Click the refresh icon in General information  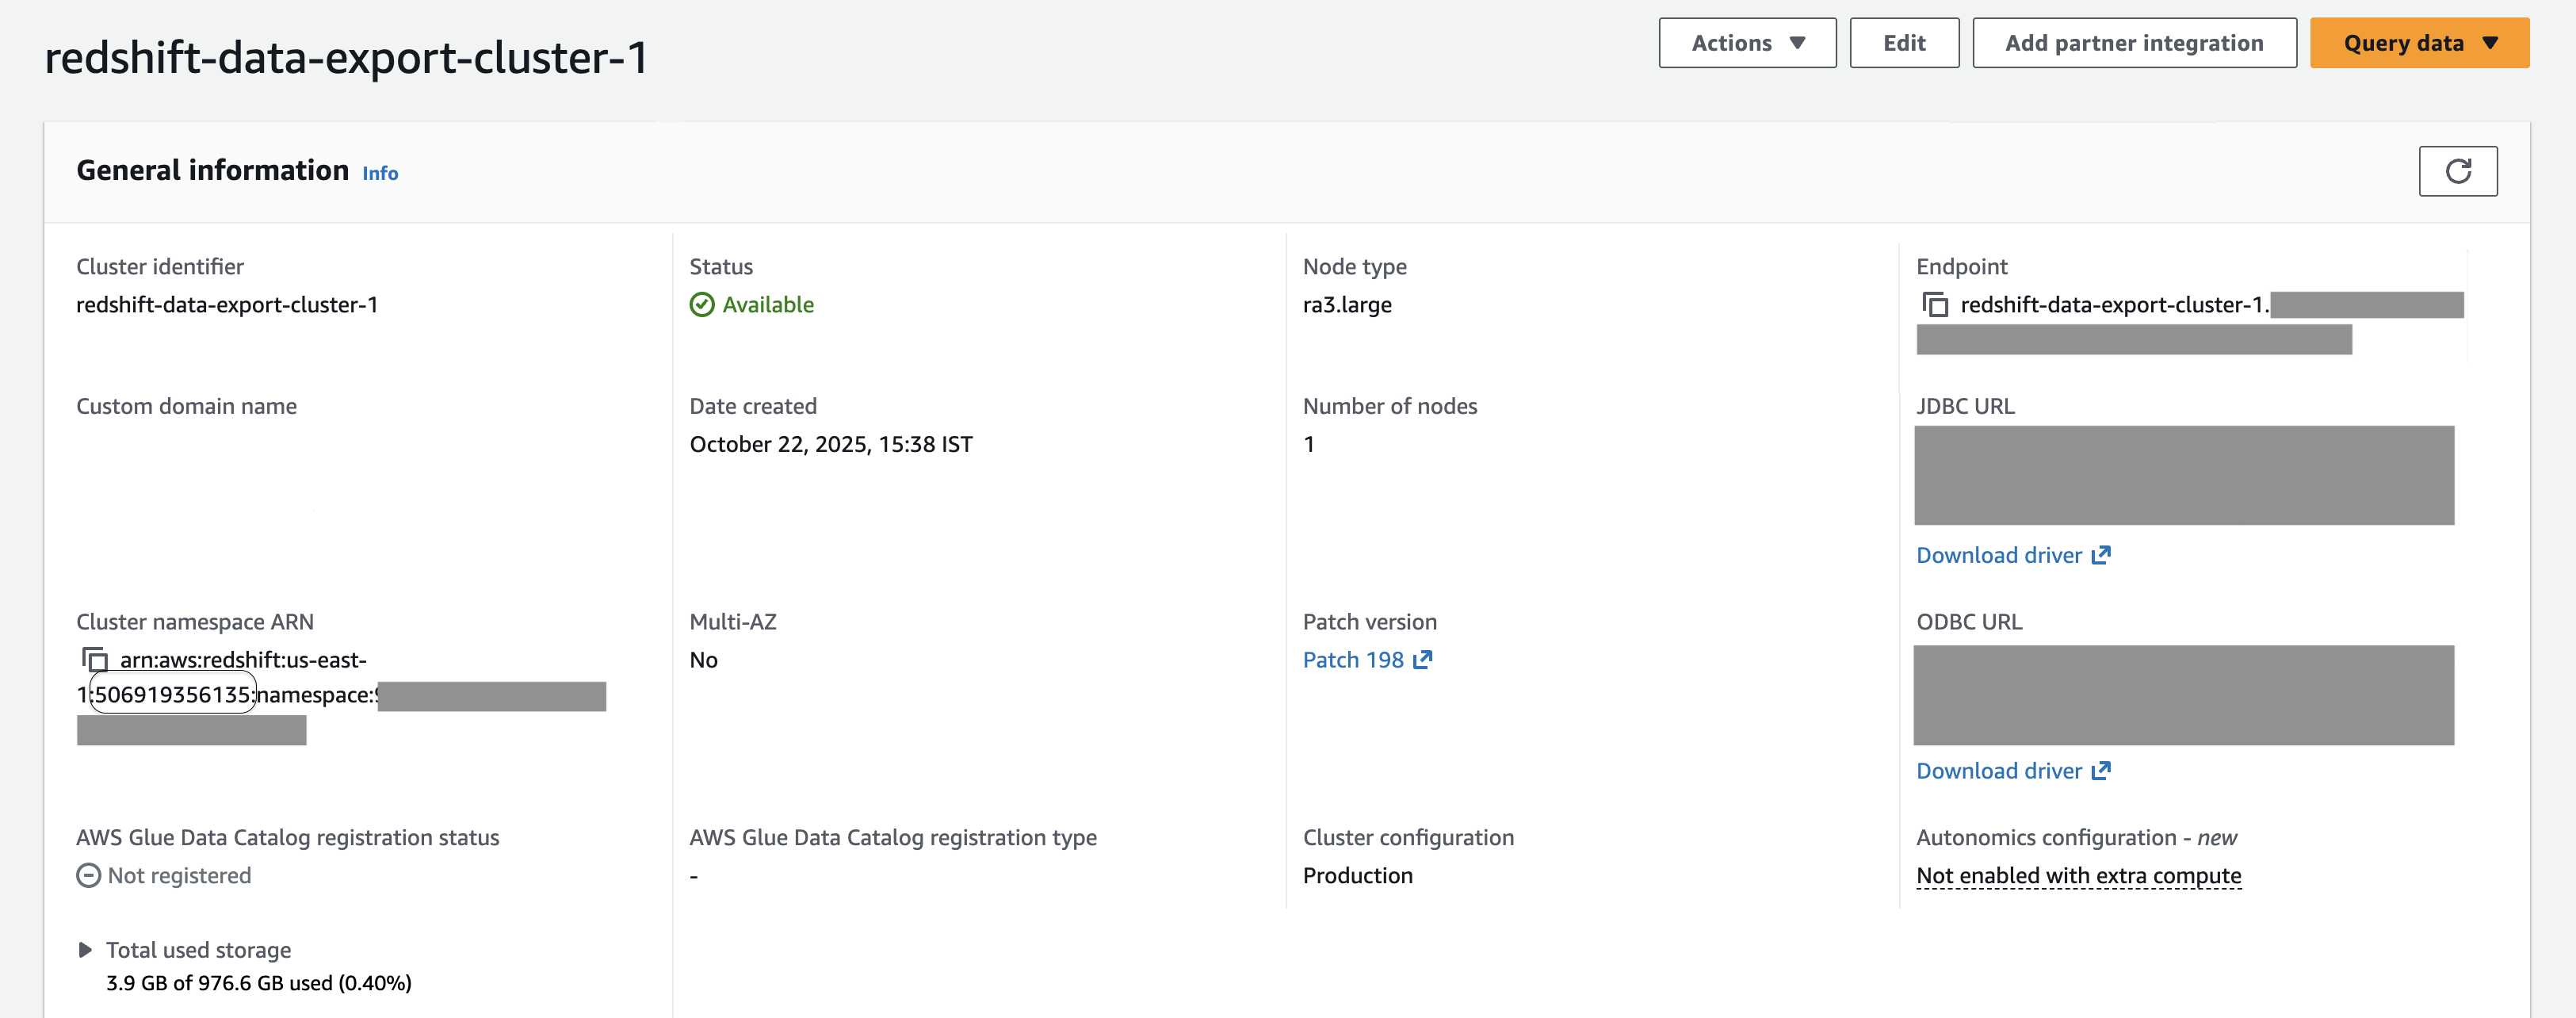point(2458,171)
